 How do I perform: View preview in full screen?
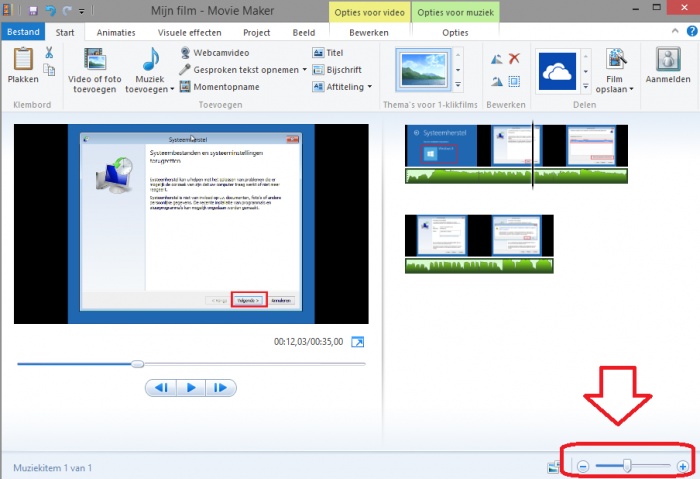pos(358,342)
